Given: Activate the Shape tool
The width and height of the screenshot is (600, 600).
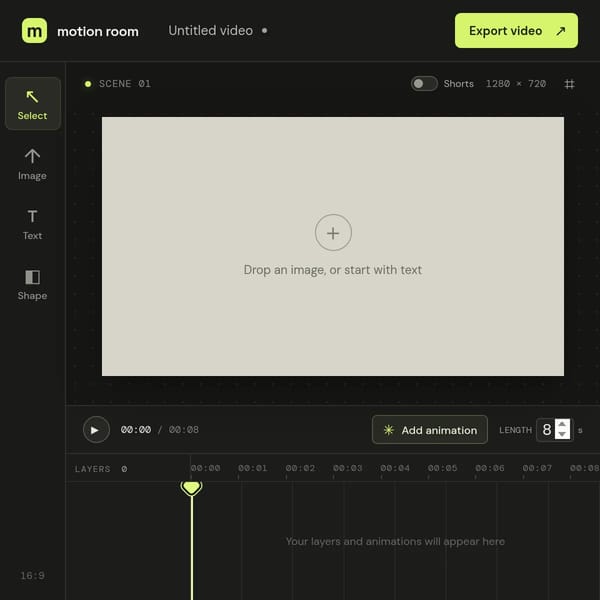Looking at the screenshot, I should pos(33,284).
